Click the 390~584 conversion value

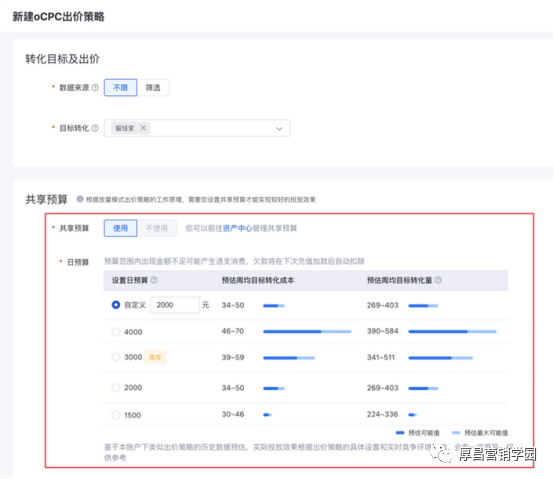(x=383, y=331)
